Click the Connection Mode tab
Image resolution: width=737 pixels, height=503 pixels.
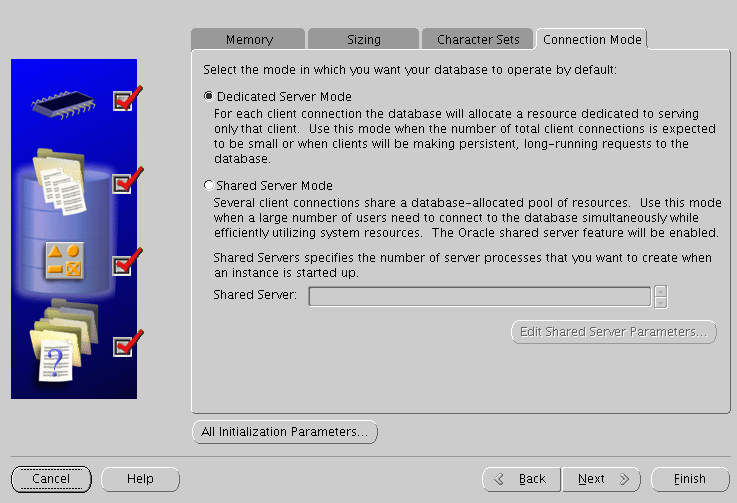pyautogui.click(x=592, y=39)
